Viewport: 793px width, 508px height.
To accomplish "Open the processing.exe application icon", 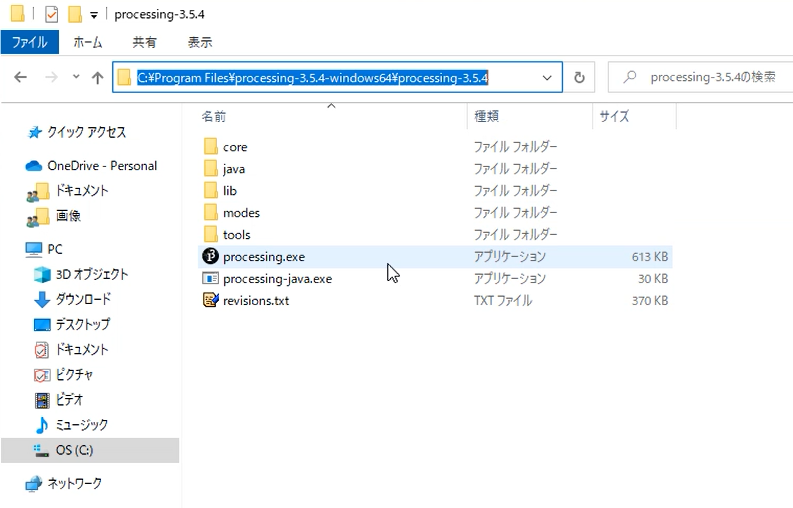I will point(210,256).
